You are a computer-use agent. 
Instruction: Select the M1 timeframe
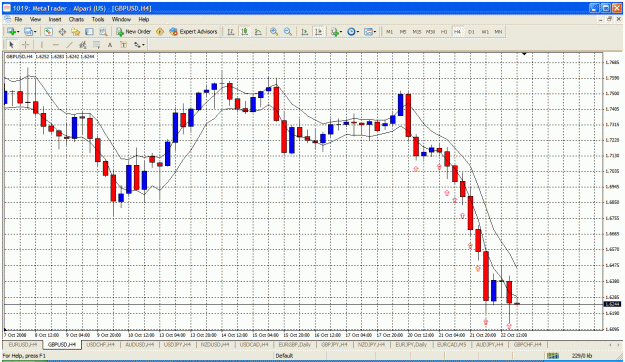(x=389, y=31)
